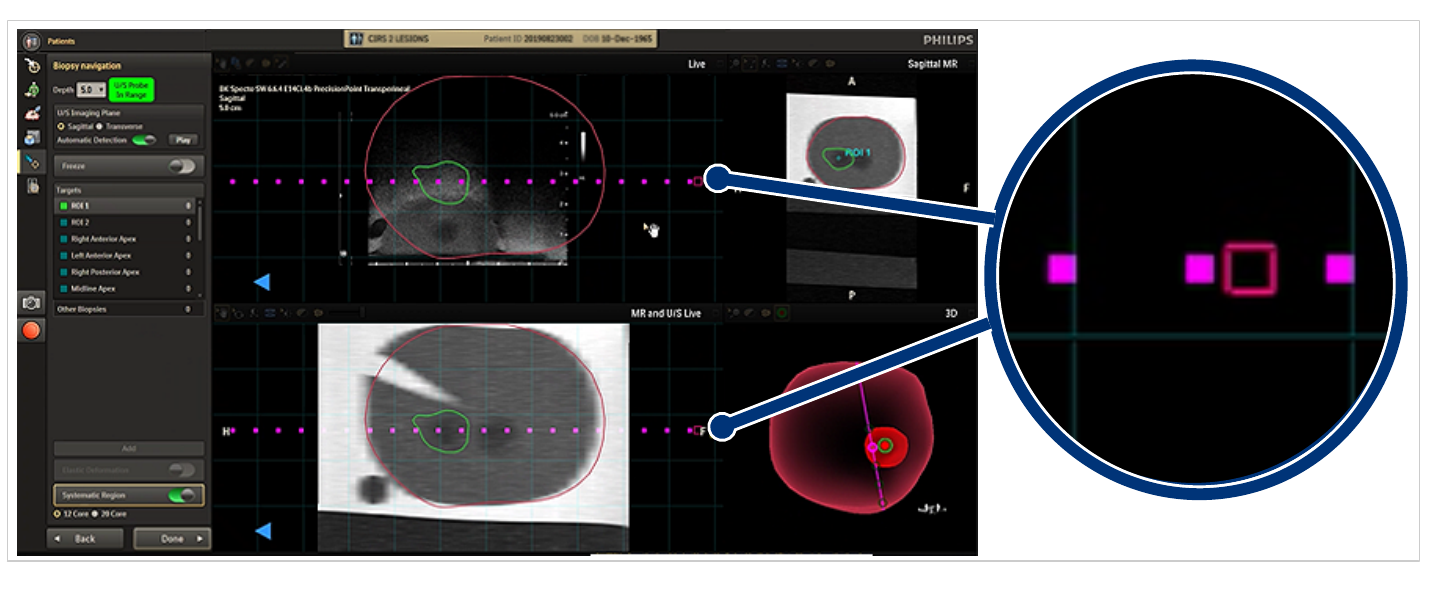This screenshot has width=1431, height=594.
Task: Click the blue triangle in MR and U/S Live view
Action: point(262,531)
